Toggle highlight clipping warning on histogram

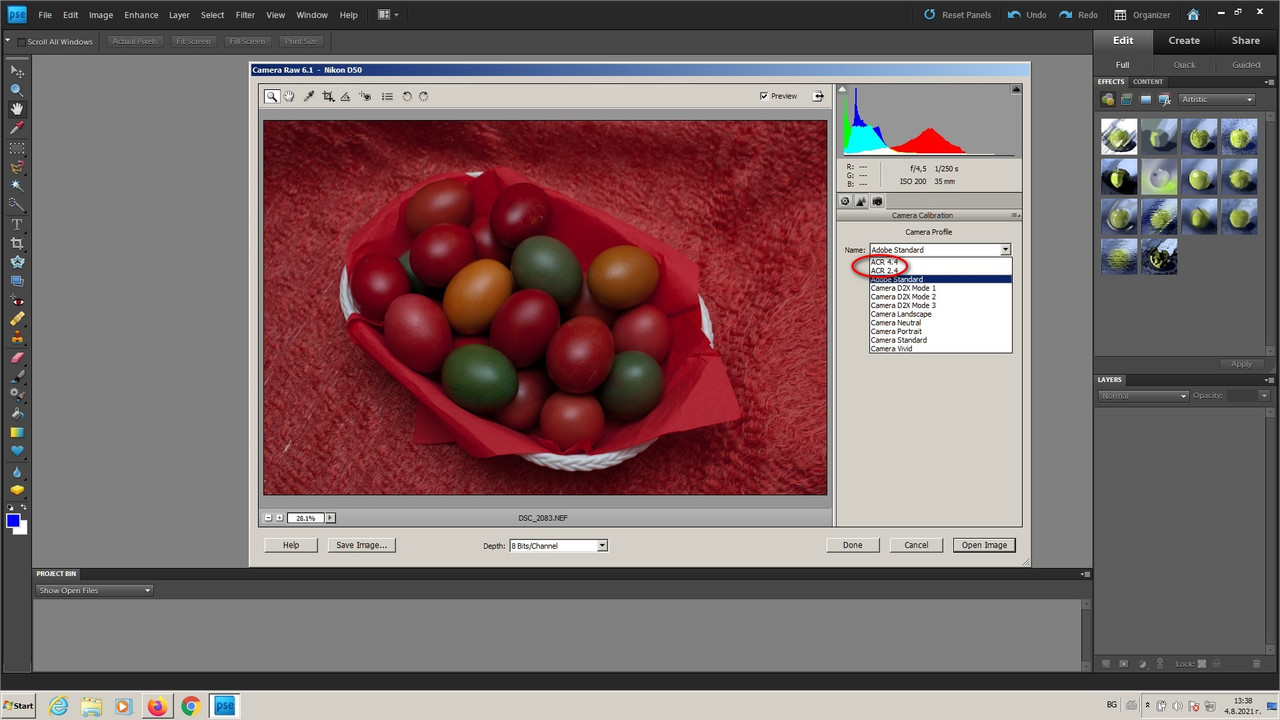pos(1016,90)
